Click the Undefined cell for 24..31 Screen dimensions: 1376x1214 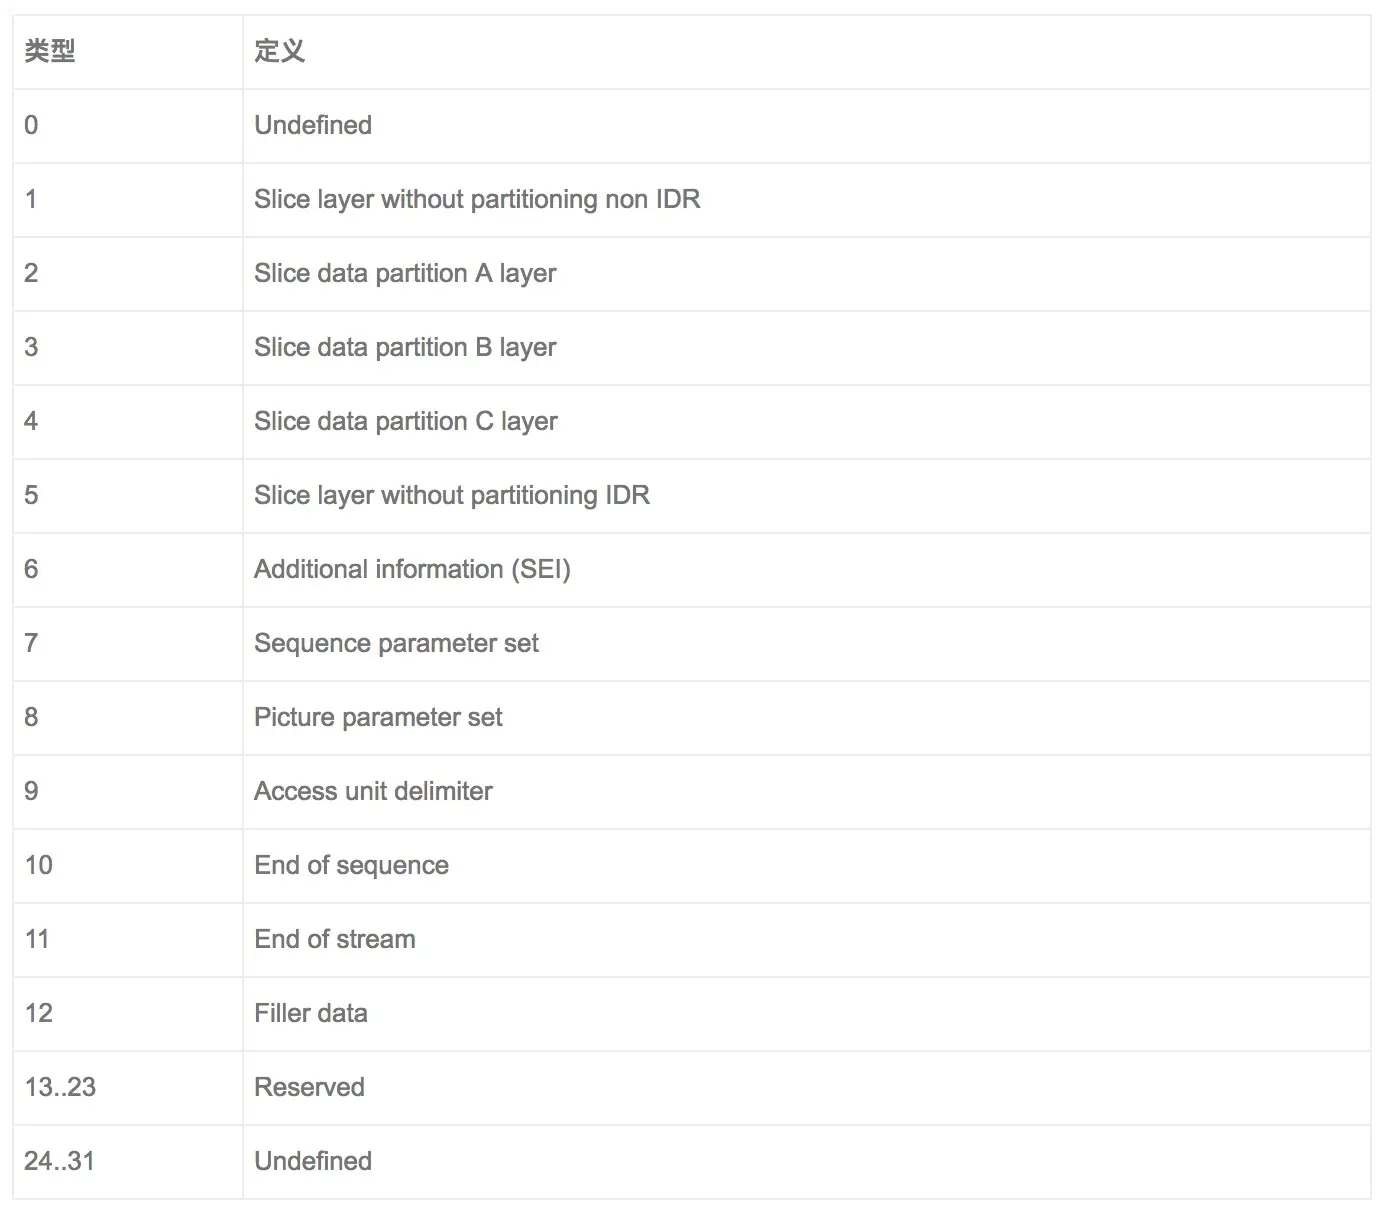(x=806, y=1162)
